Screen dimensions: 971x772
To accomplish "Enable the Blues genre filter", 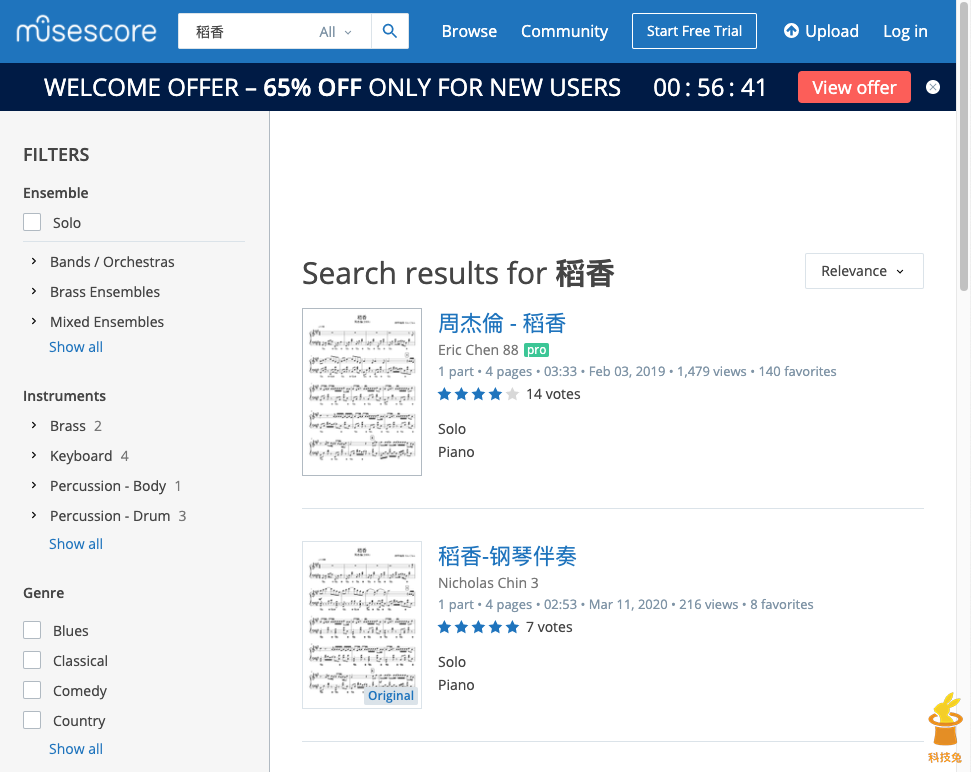I will pyautogui.click(x=32, y=630).
